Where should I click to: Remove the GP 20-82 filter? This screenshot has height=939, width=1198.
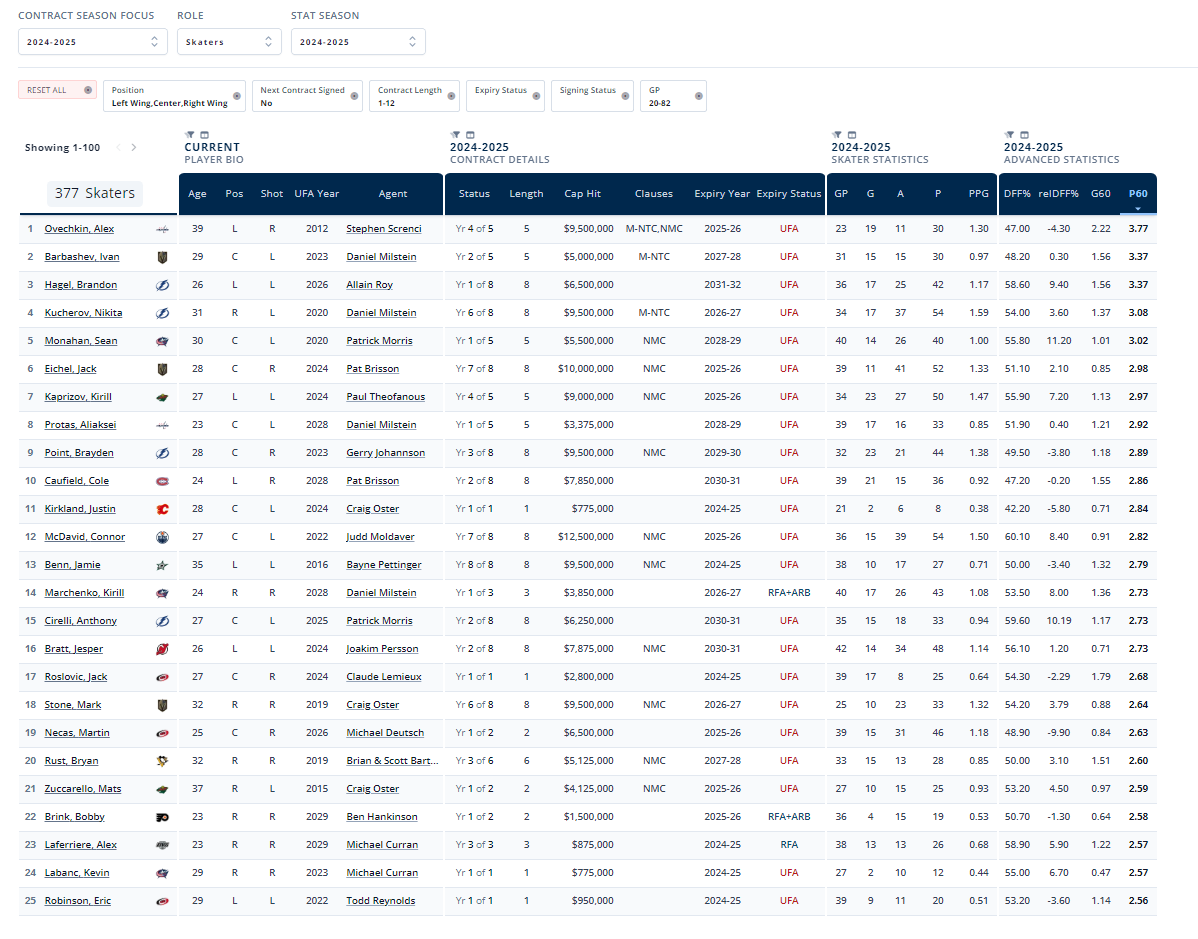pos(697,96)
